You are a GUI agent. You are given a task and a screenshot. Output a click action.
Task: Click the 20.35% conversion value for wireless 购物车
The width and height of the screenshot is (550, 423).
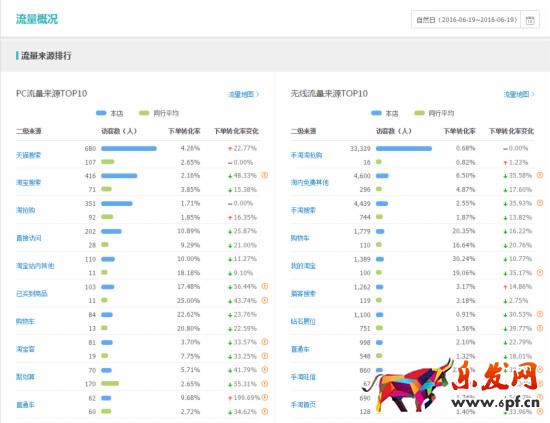[x=464, y=231]
